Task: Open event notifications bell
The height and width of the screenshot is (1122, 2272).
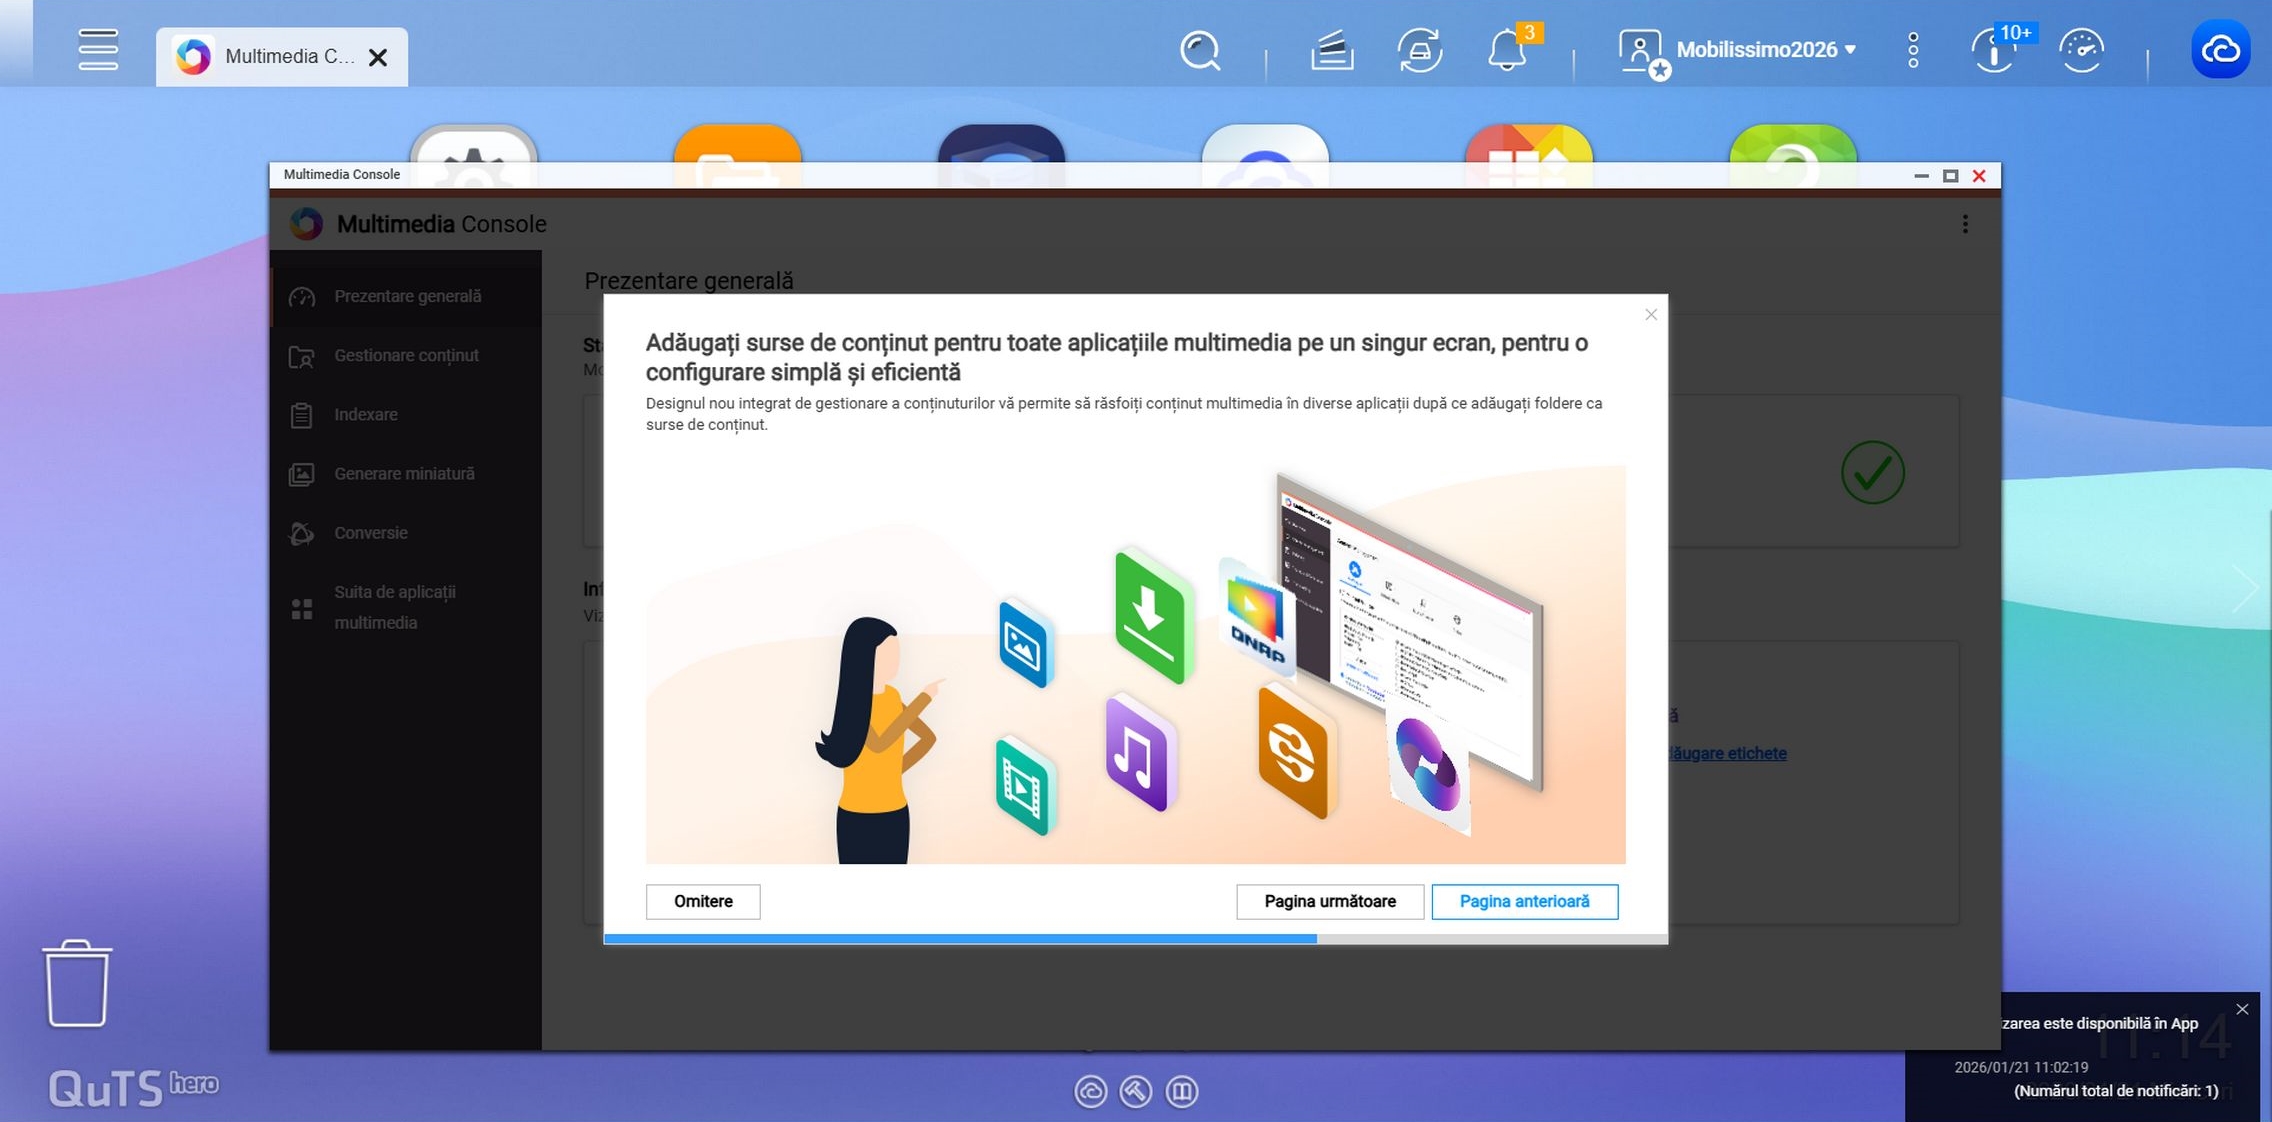Action: (x=1506, y=50)
